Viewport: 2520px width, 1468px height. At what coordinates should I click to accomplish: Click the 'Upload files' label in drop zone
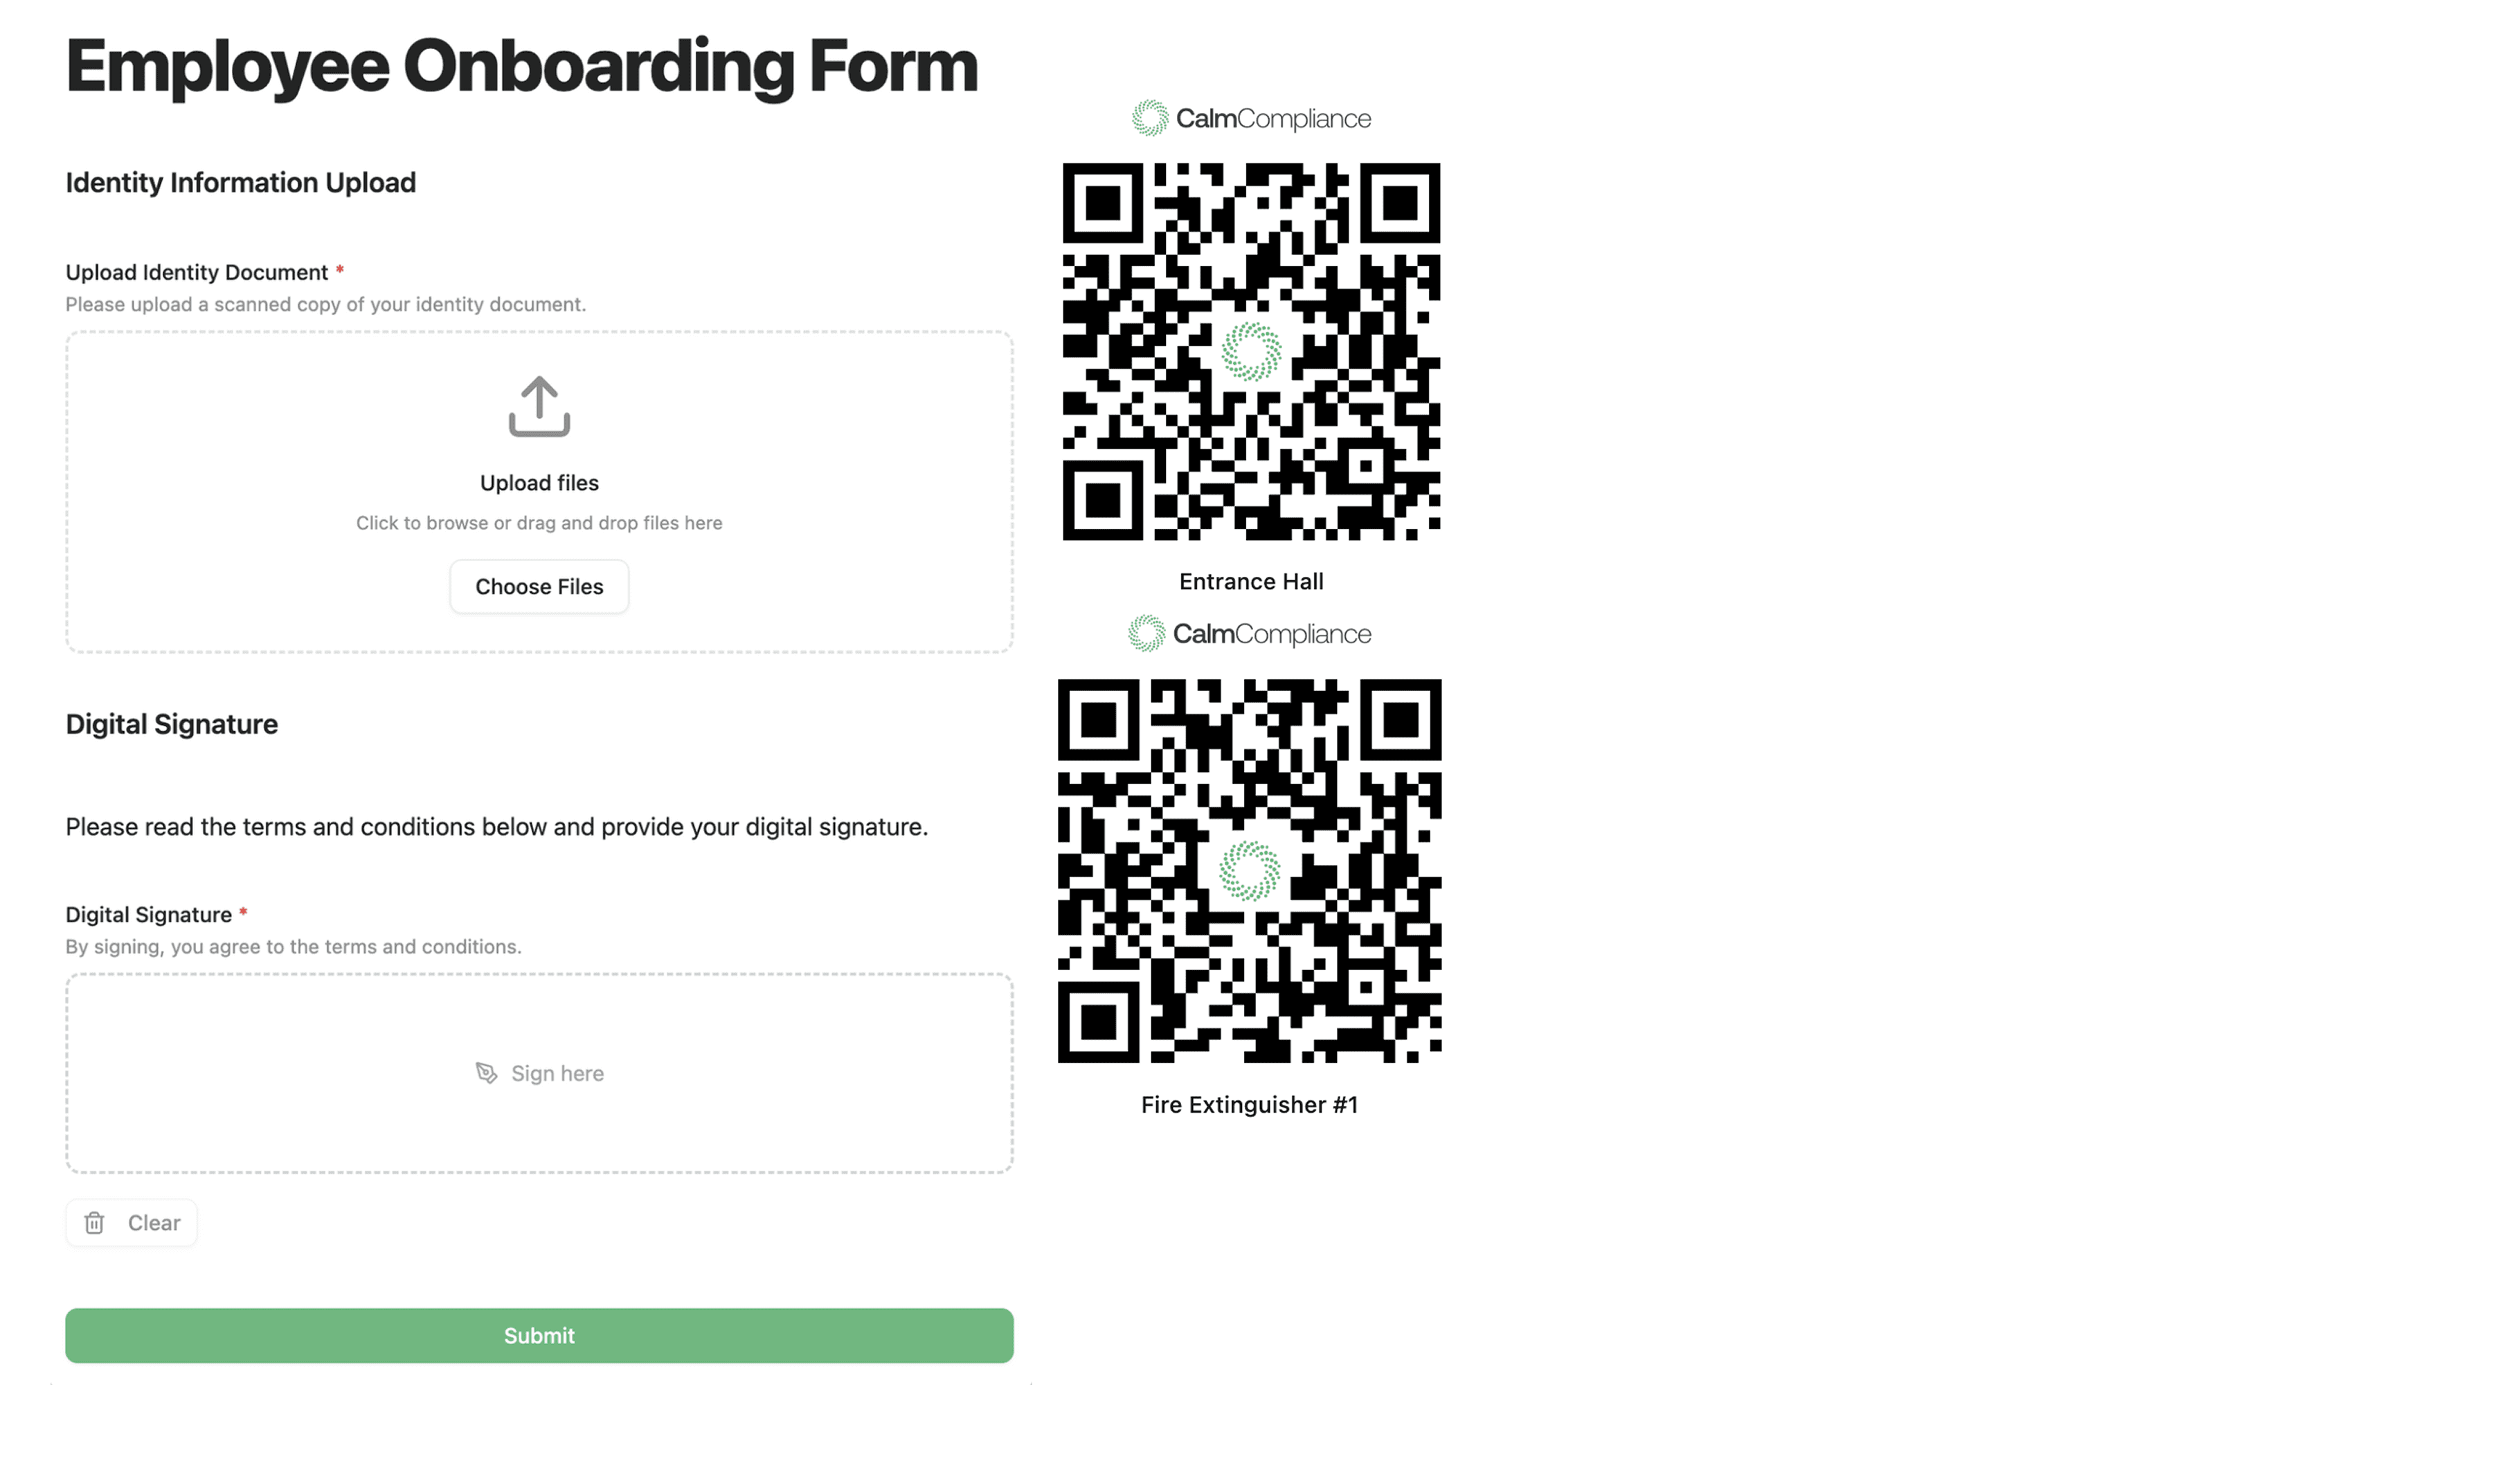(x=539, y=483)
